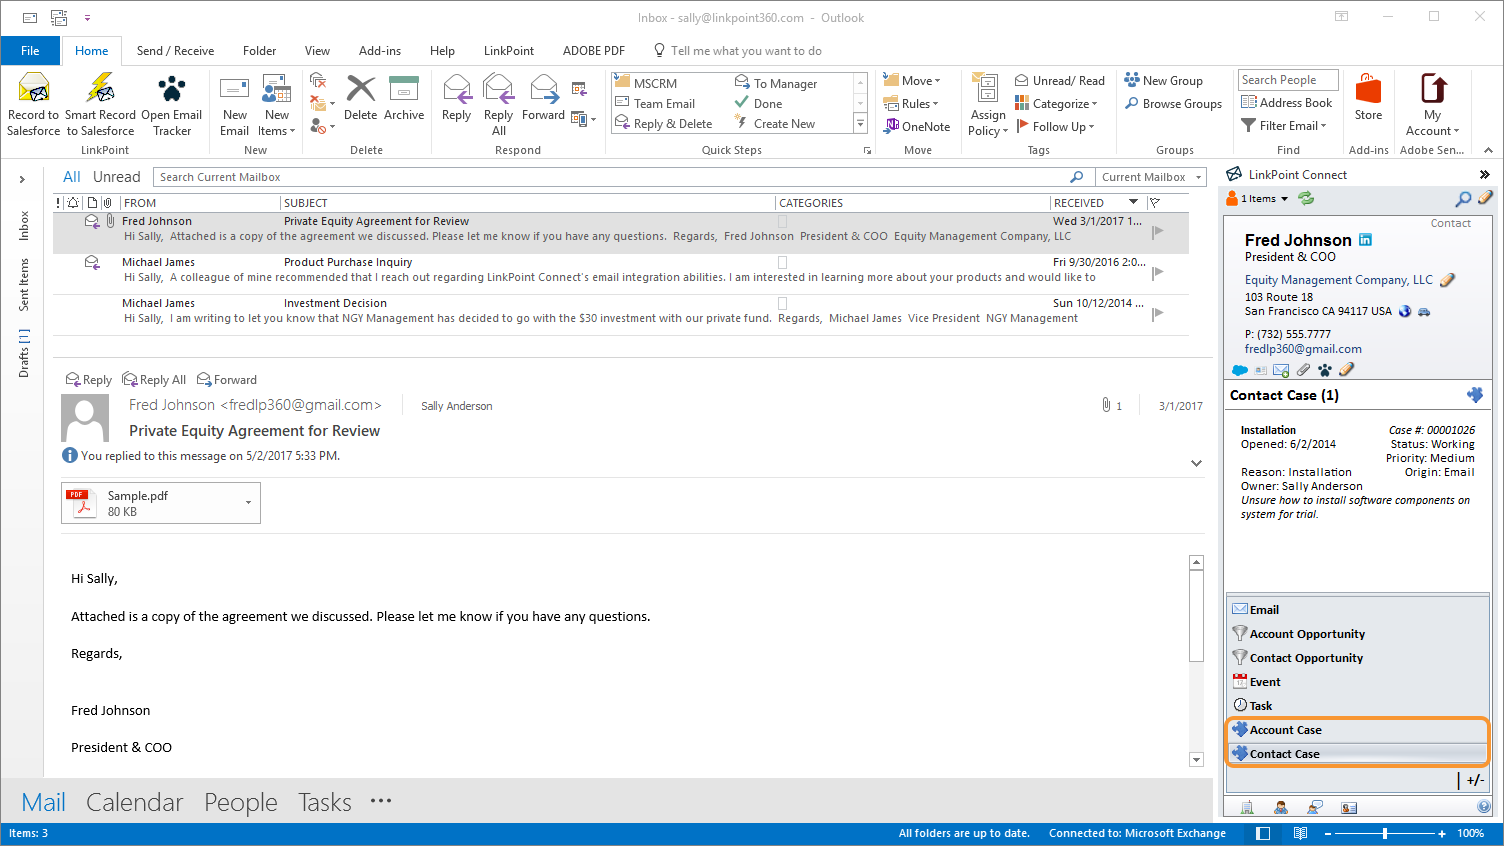Open Current Mailbox search scope dropdown
The image size is (1504, 846).
pyautogui.click(x=1152, y=177)
